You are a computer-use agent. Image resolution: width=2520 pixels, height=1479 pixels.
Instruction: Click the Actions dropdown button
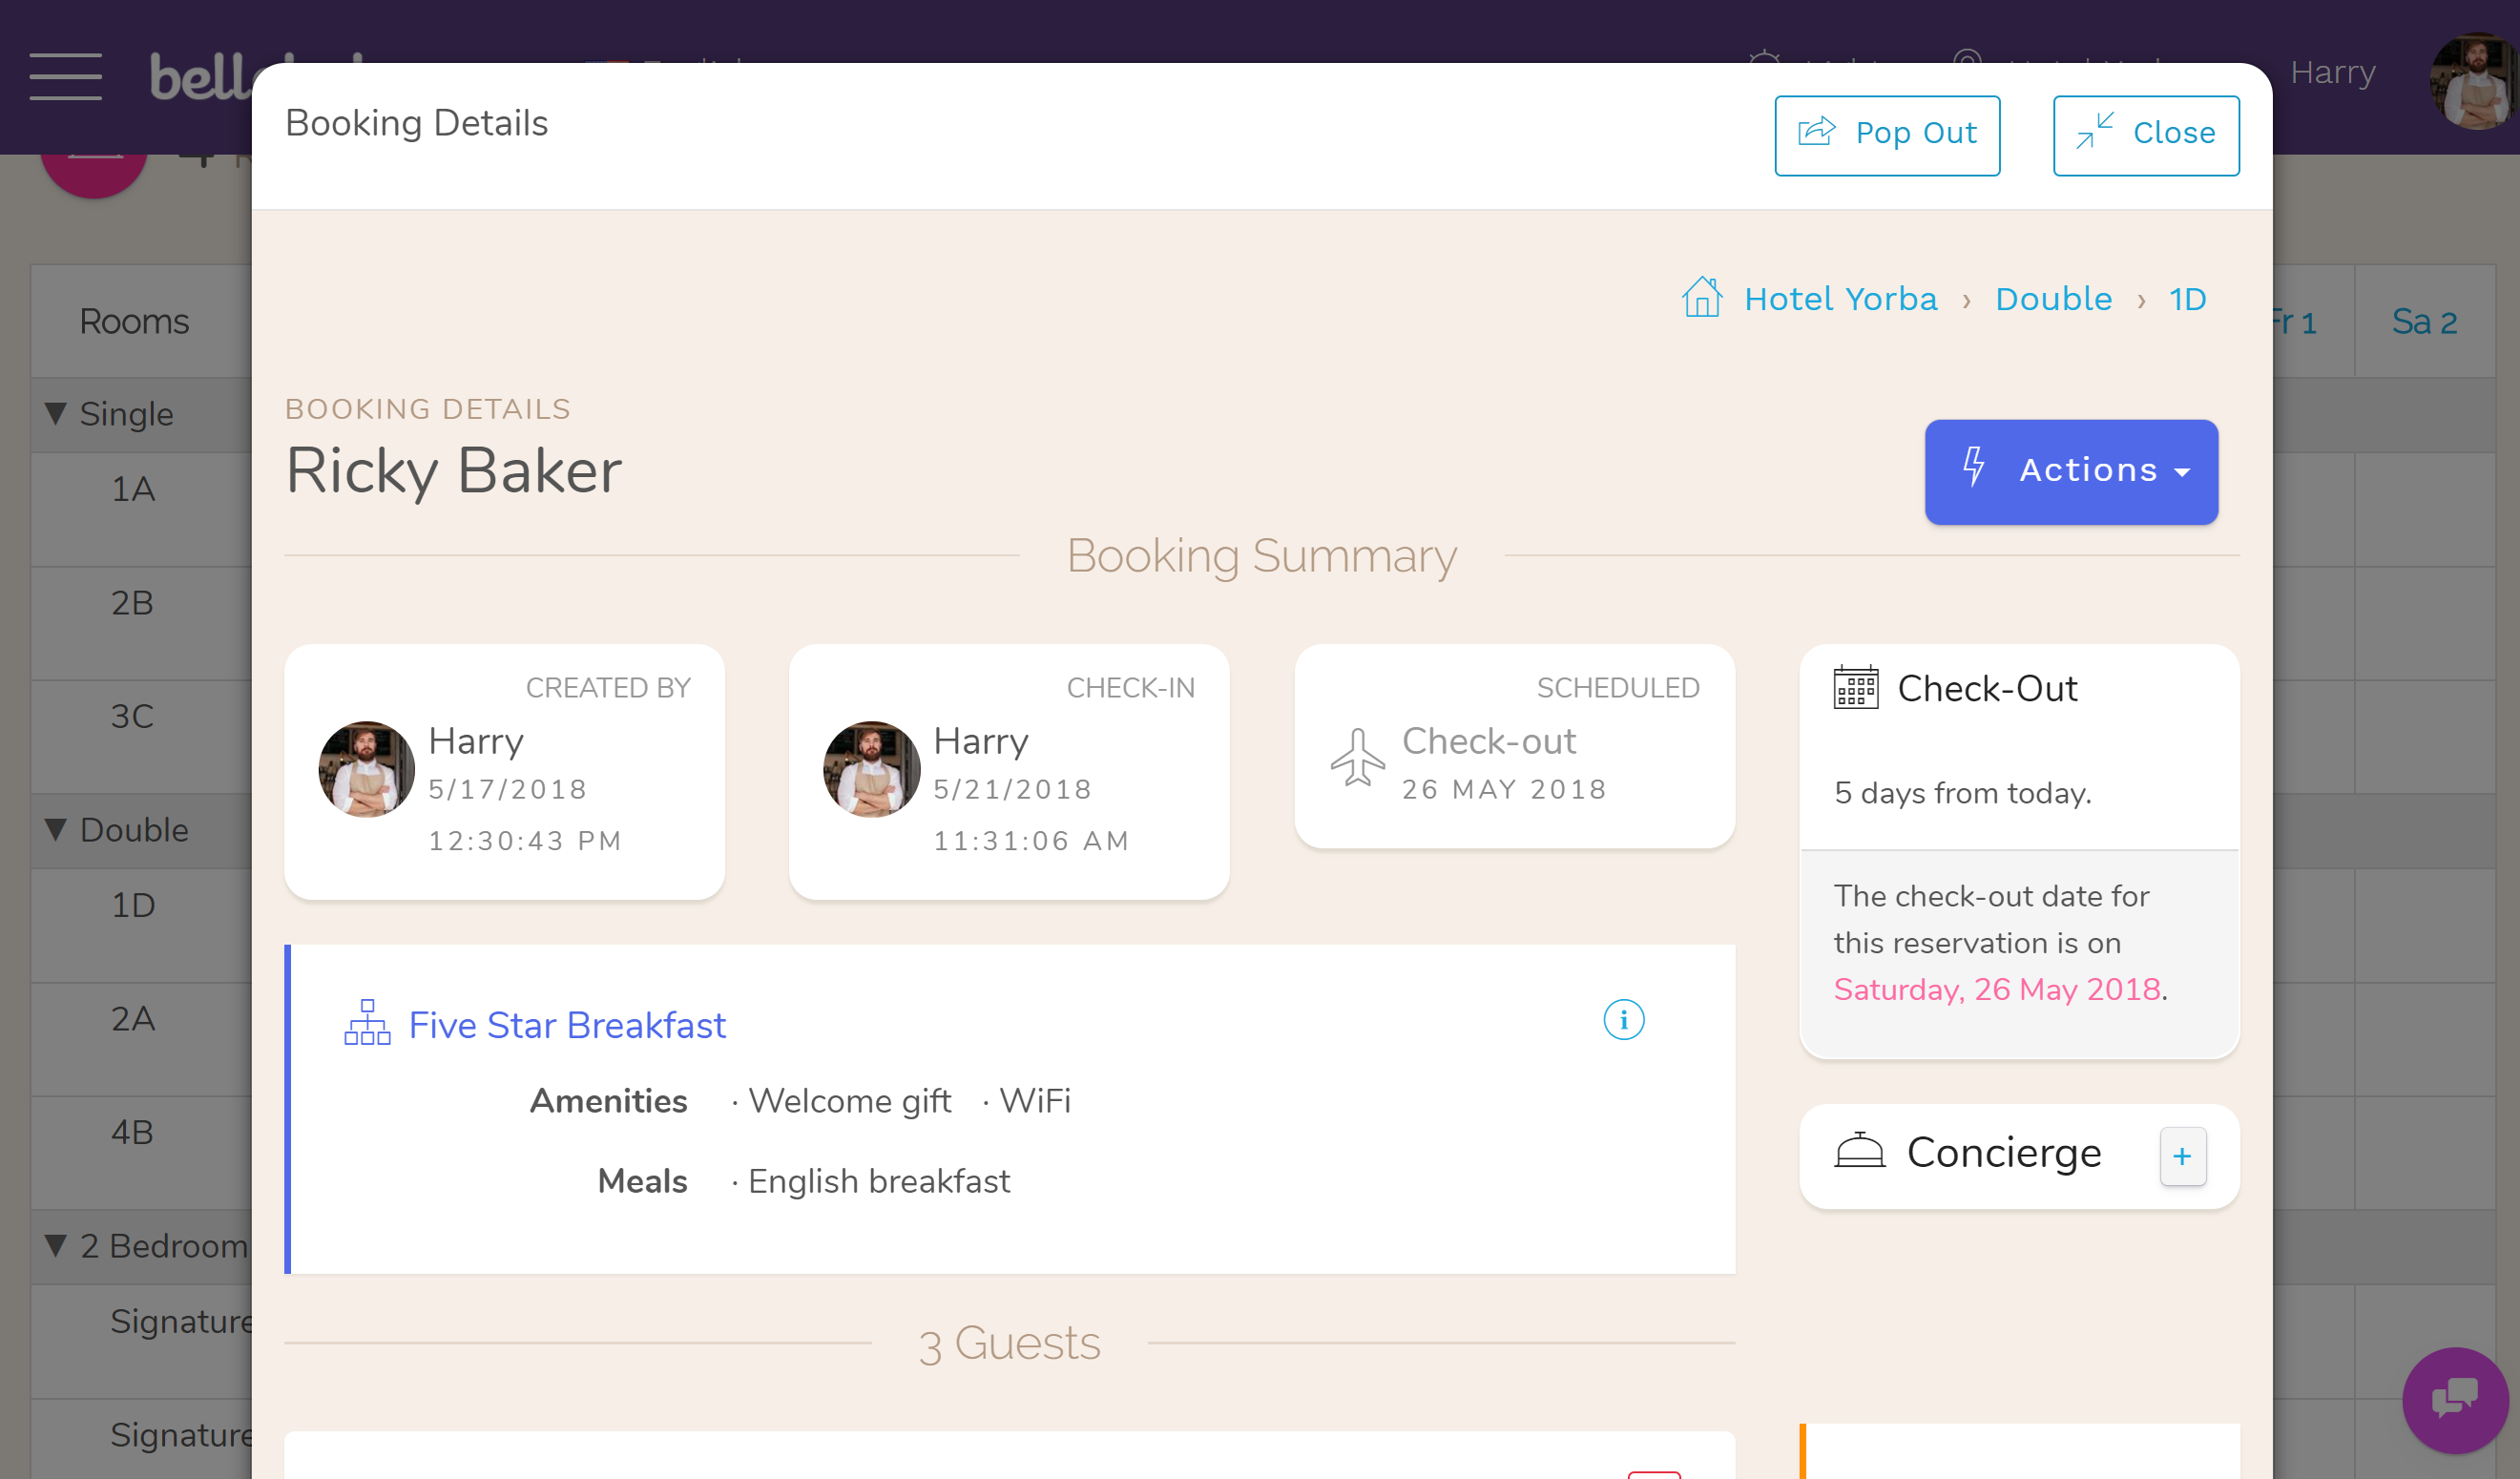2072,470
